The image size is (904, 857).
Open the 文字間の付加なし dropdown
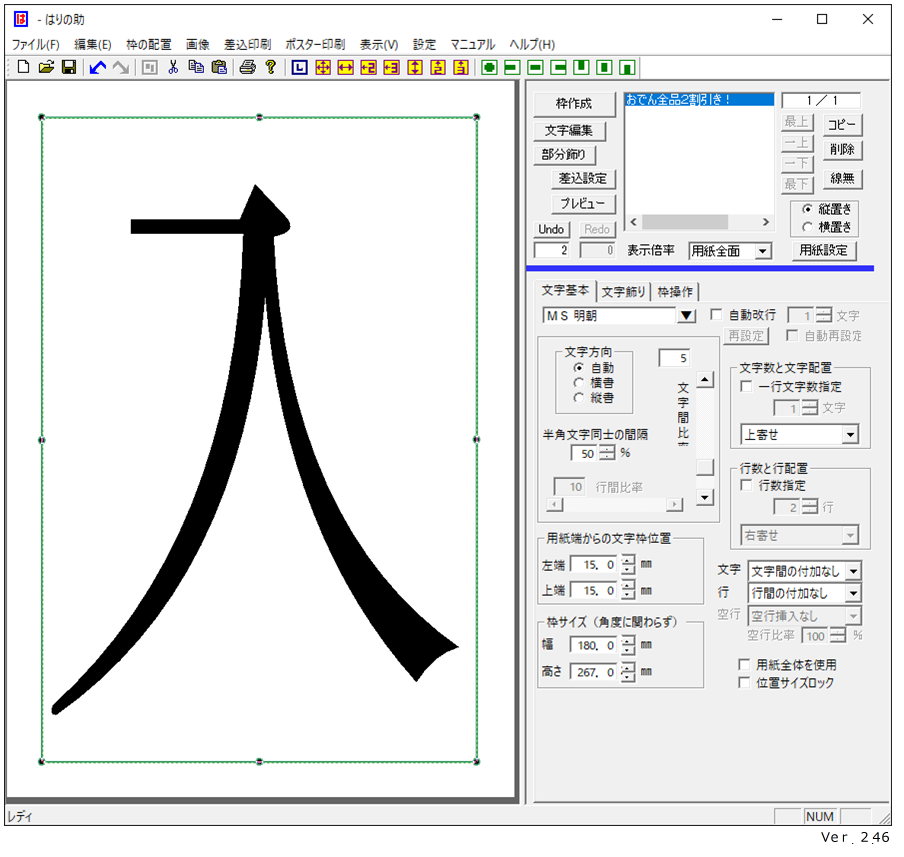[x=853, y=572]
